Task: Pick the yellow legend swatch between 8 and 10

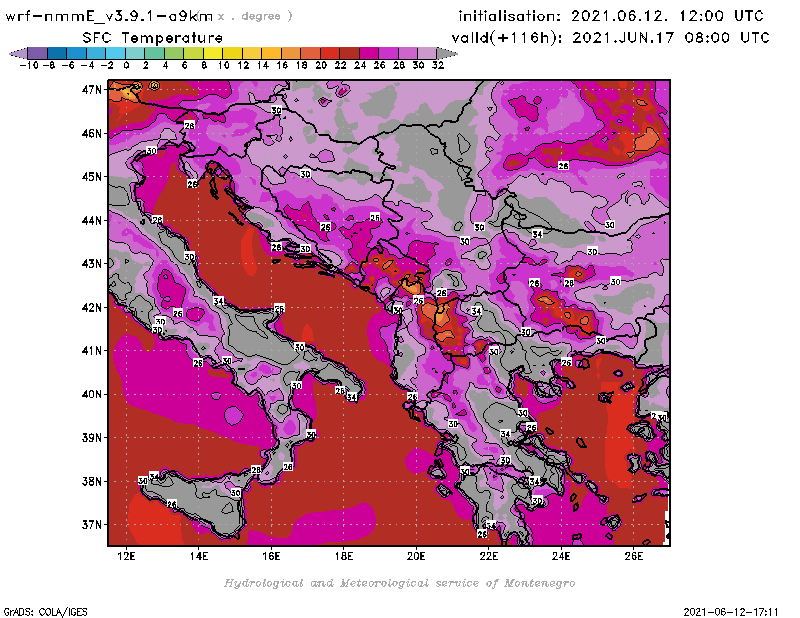Action: (213, 53)
